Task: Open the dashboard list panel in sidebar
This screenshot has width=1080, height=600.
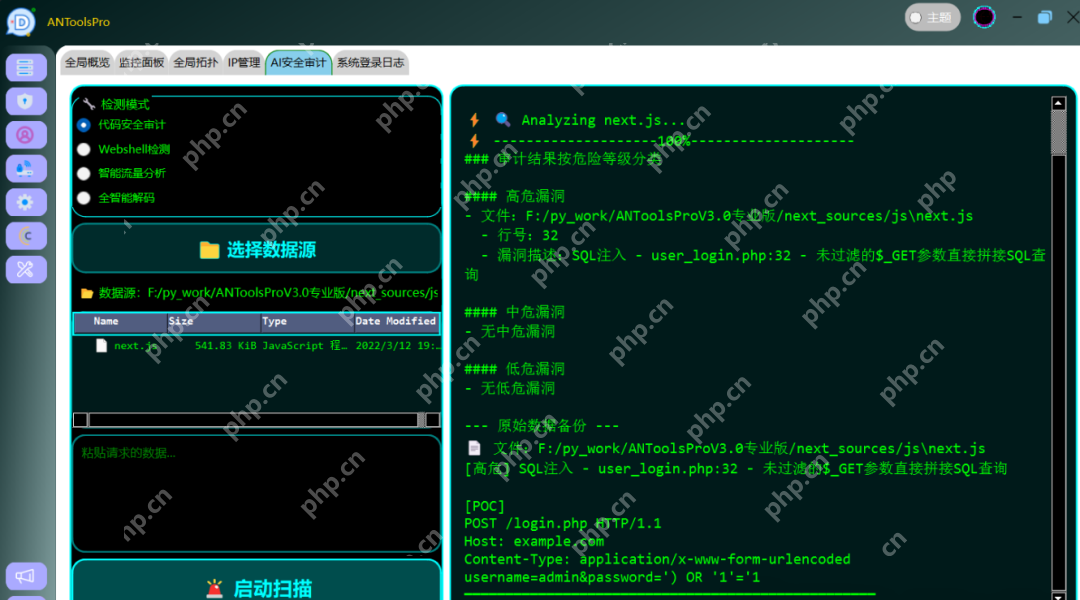Action: coord(24,66)
